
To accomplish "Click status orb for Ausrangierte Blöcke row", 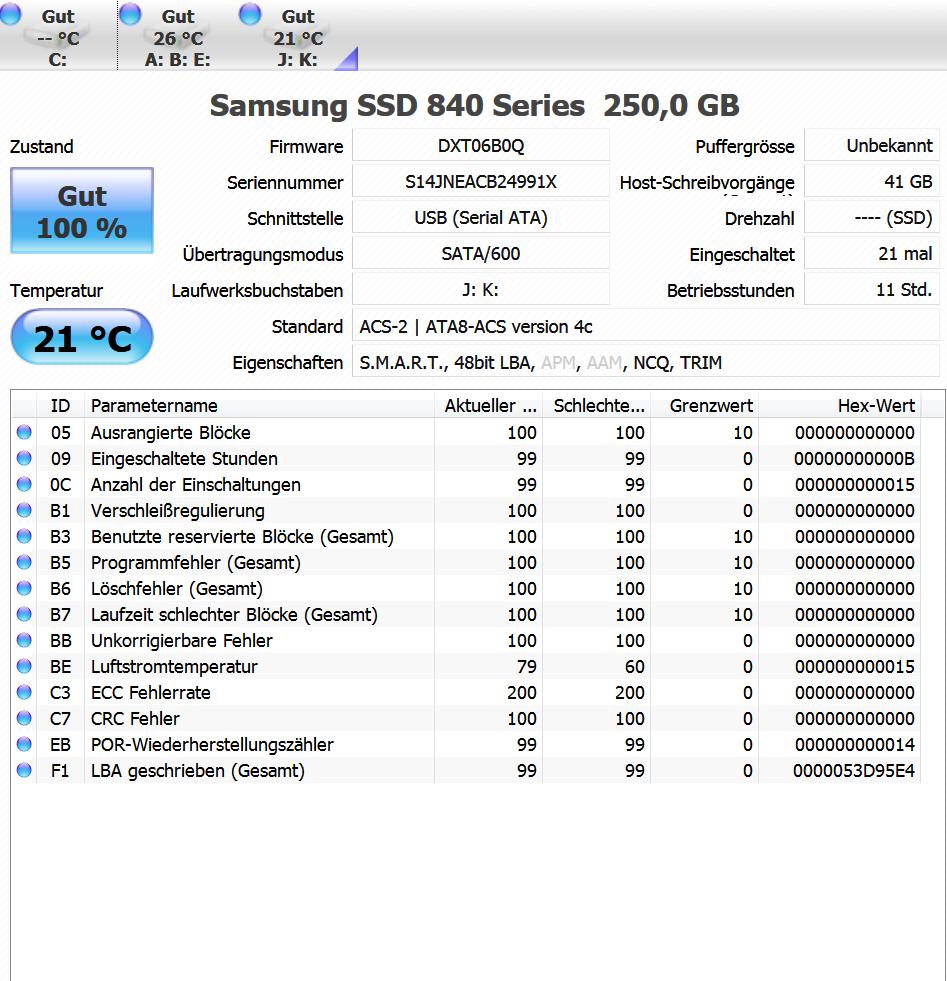I will pyautogui.click(x=24, y=432).
